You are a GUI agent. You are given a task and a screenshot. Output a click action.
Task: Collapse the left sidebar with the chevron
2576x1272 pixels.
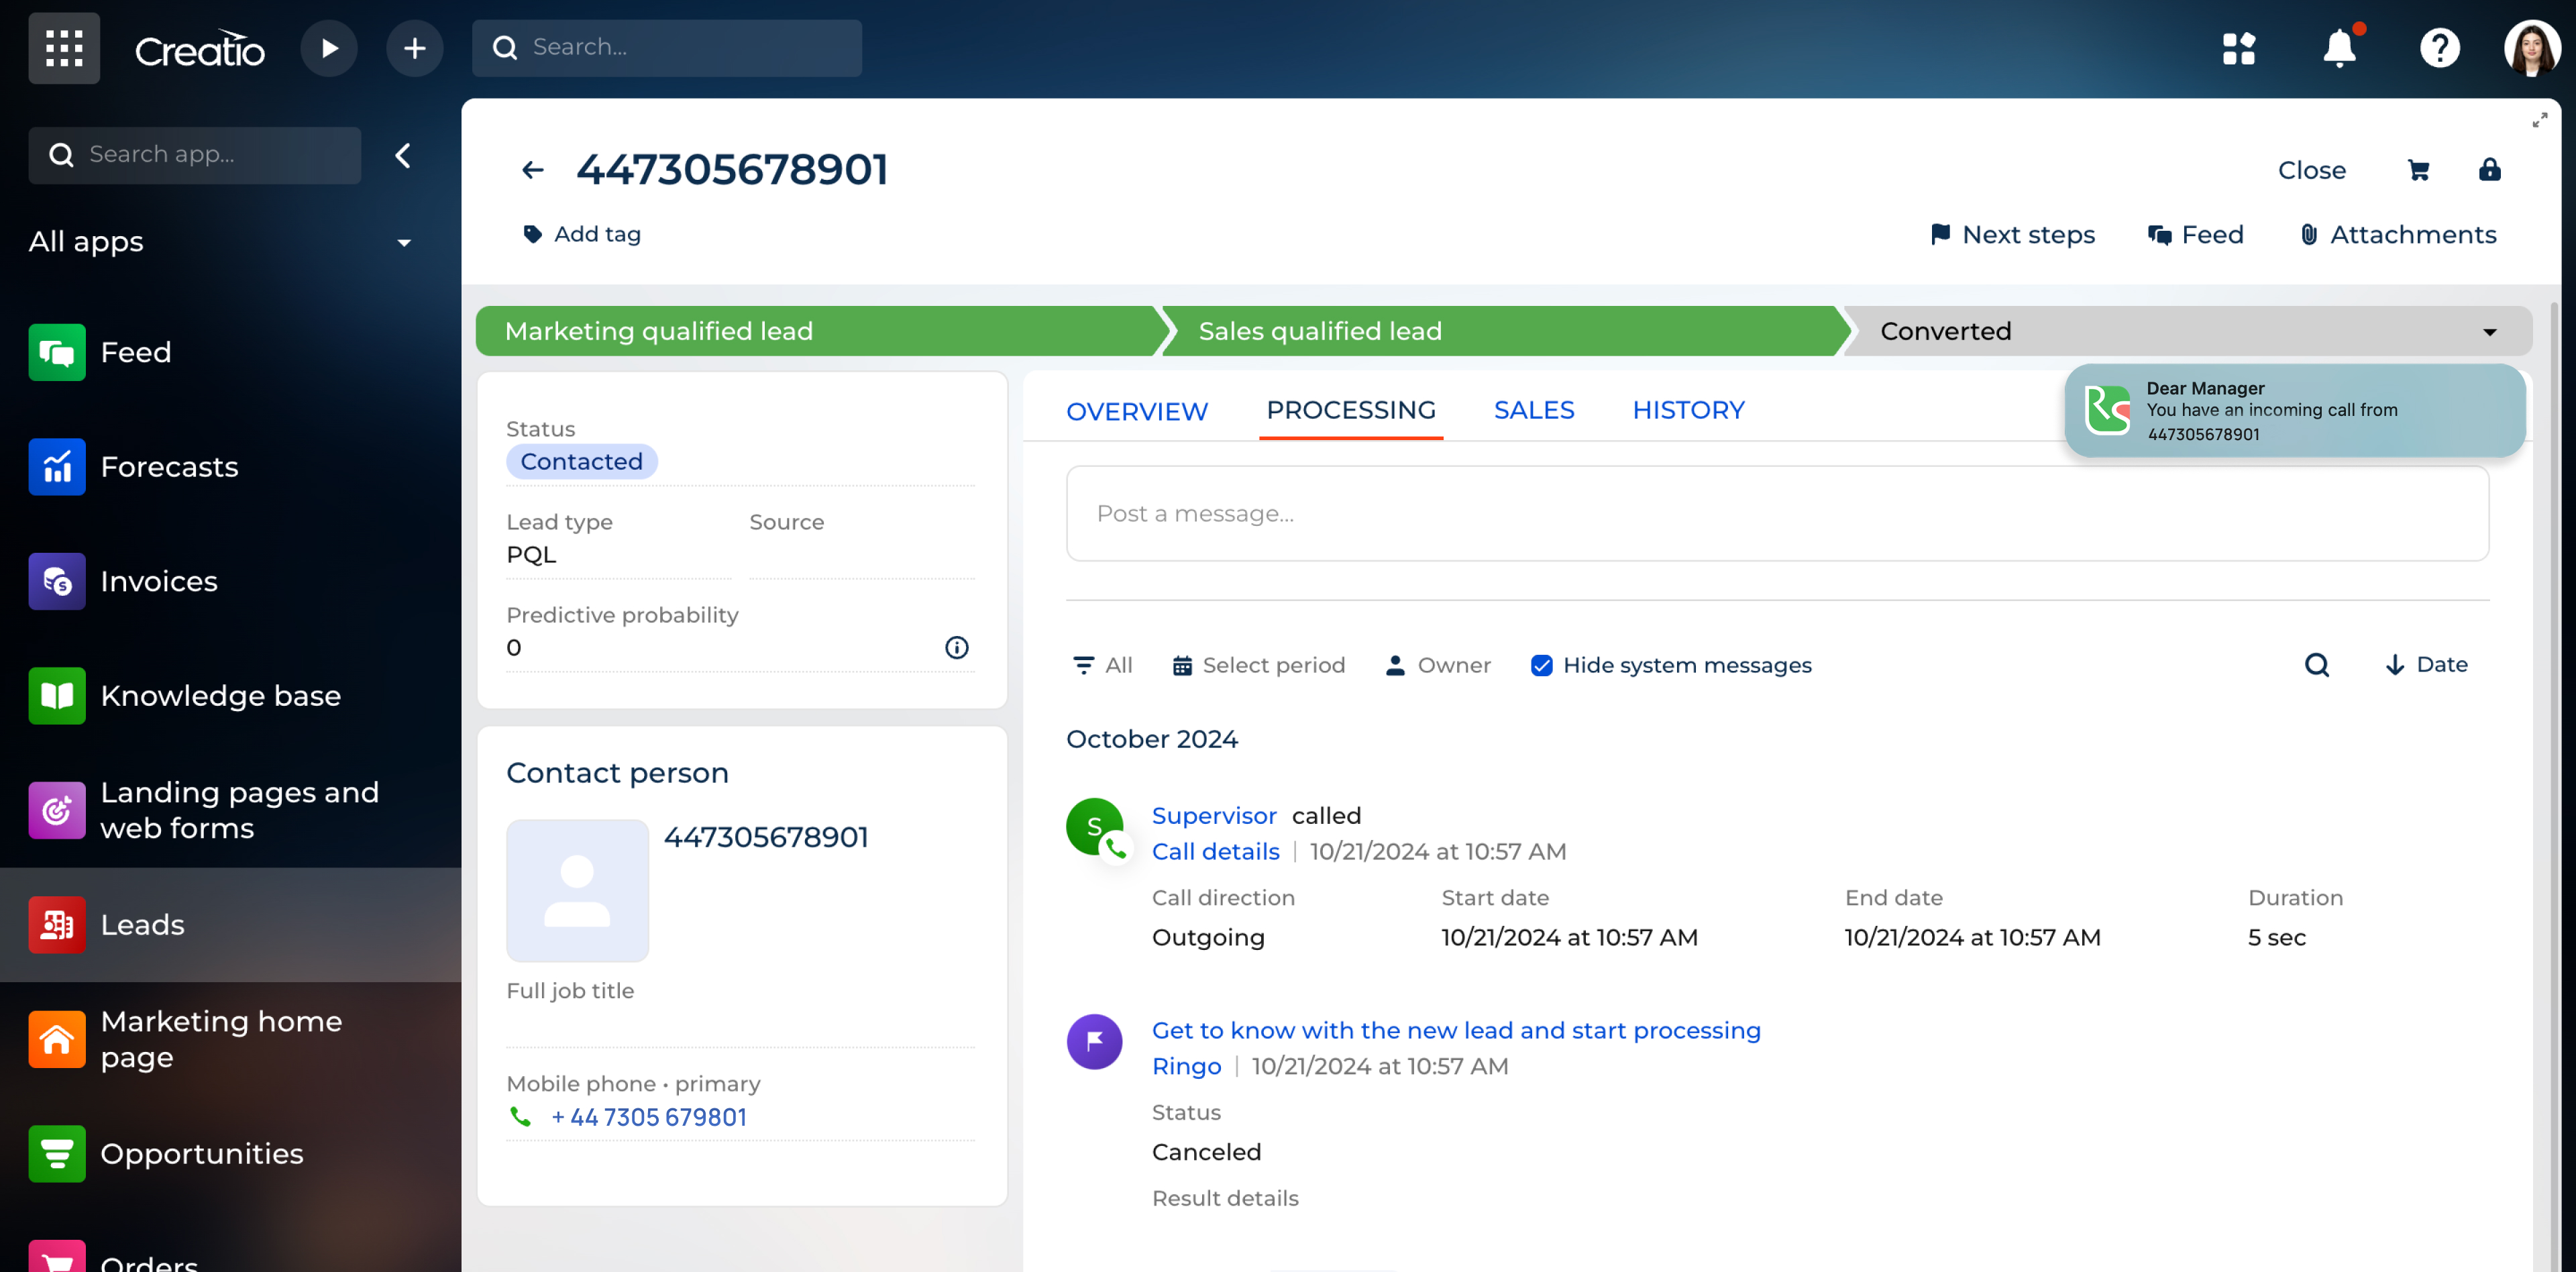pyautogui.click(x=403, y=155)
